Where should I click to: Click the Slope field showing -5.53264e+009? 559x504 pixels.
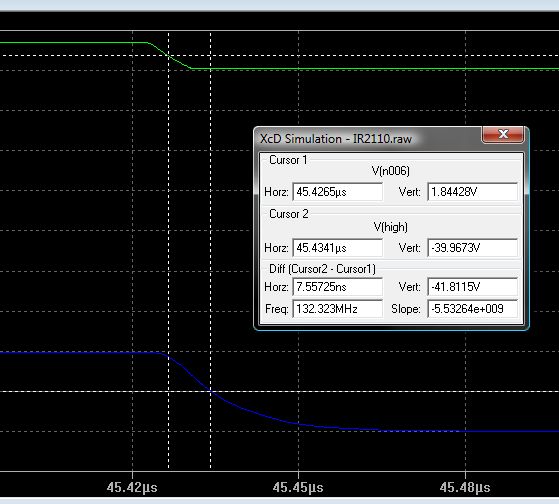point(472,309)
